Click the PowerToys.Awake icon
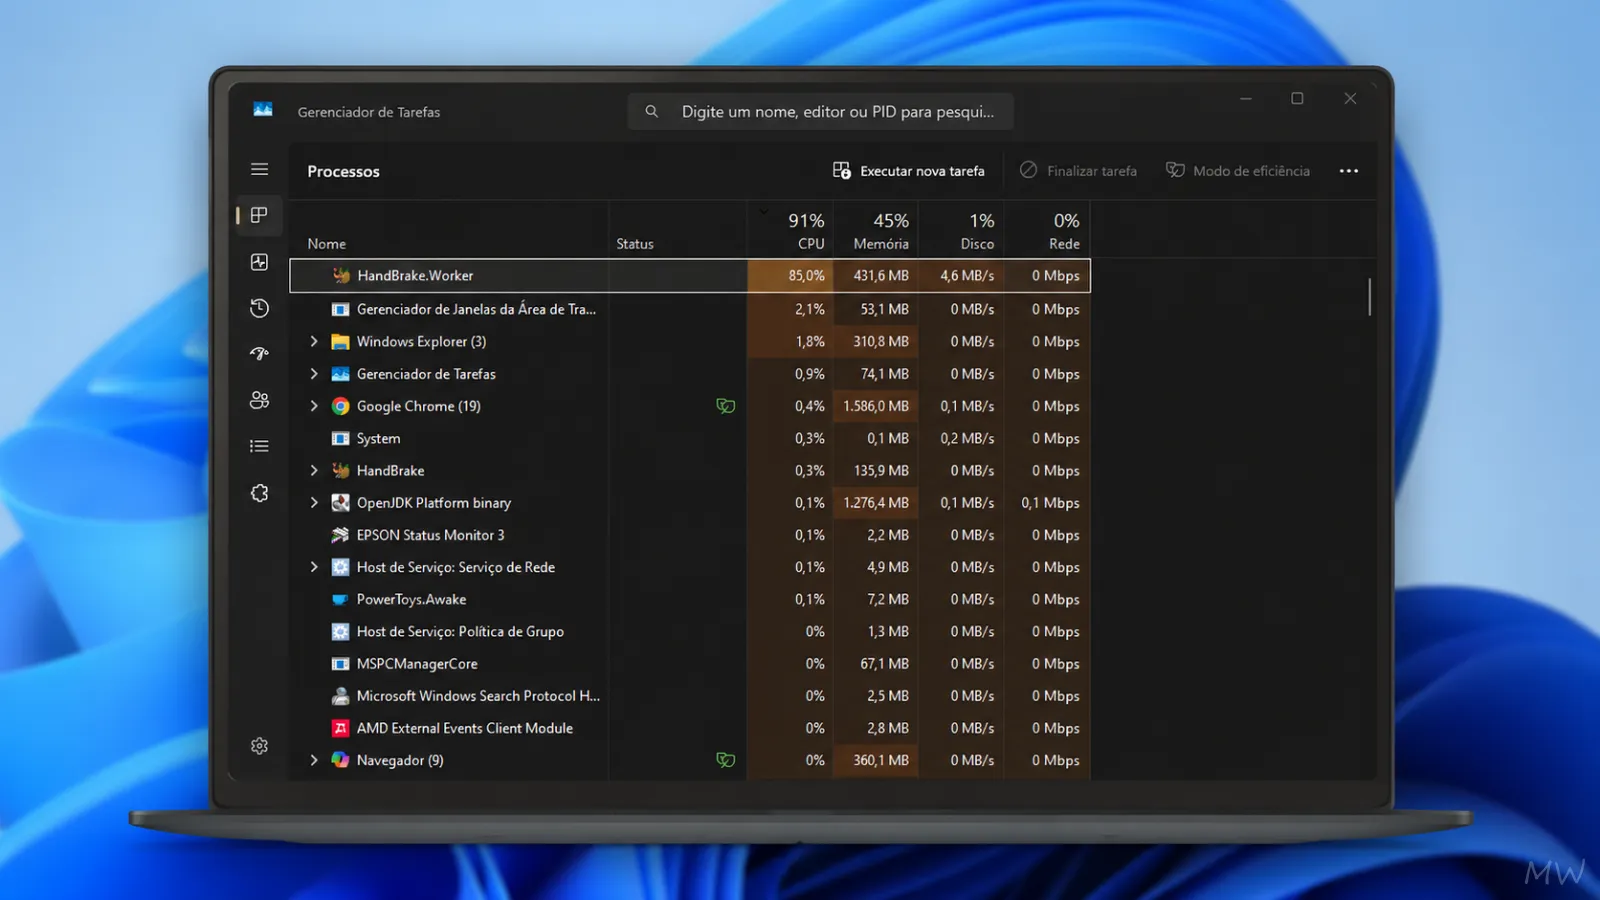This screenshot has width=1600, height=900. point(340,600)
